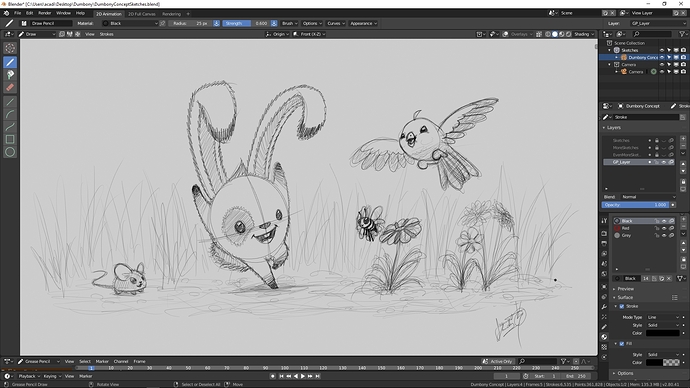Open the Shading options dropdown
The image size is (690, 388).
click(584, 34)
